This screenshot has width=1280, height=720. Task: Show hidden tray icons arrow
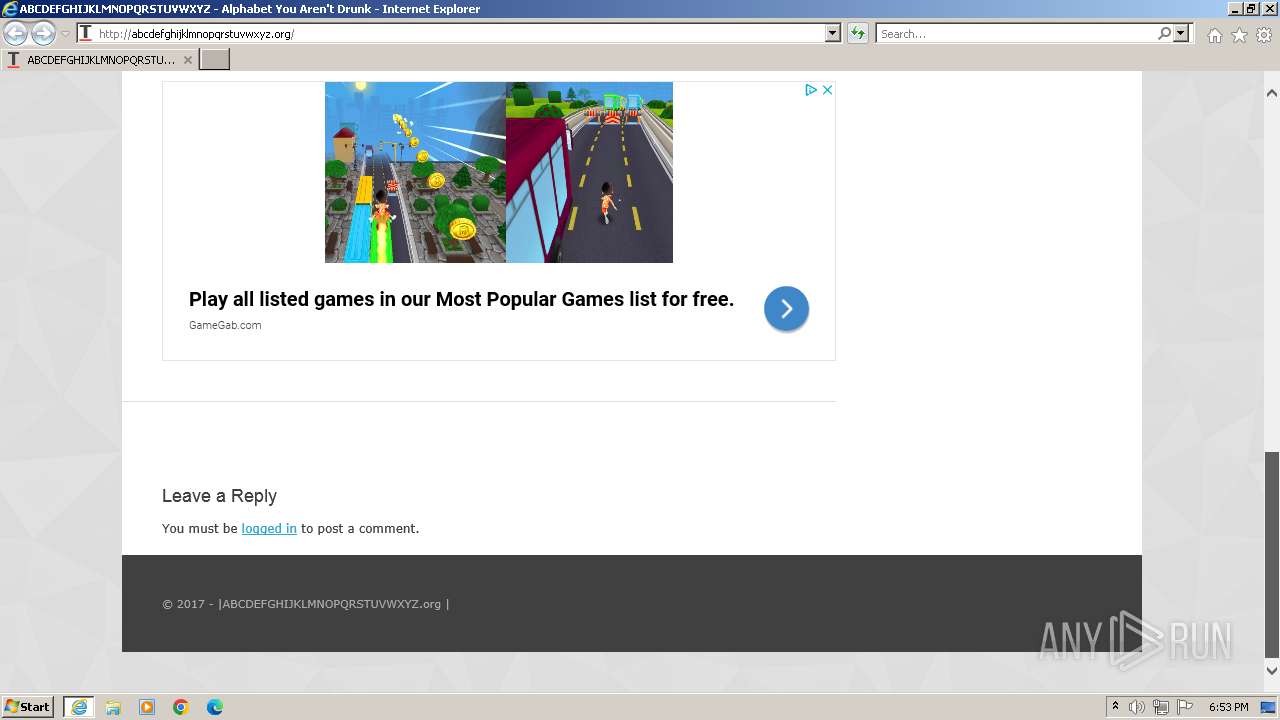click(1115, 707)
